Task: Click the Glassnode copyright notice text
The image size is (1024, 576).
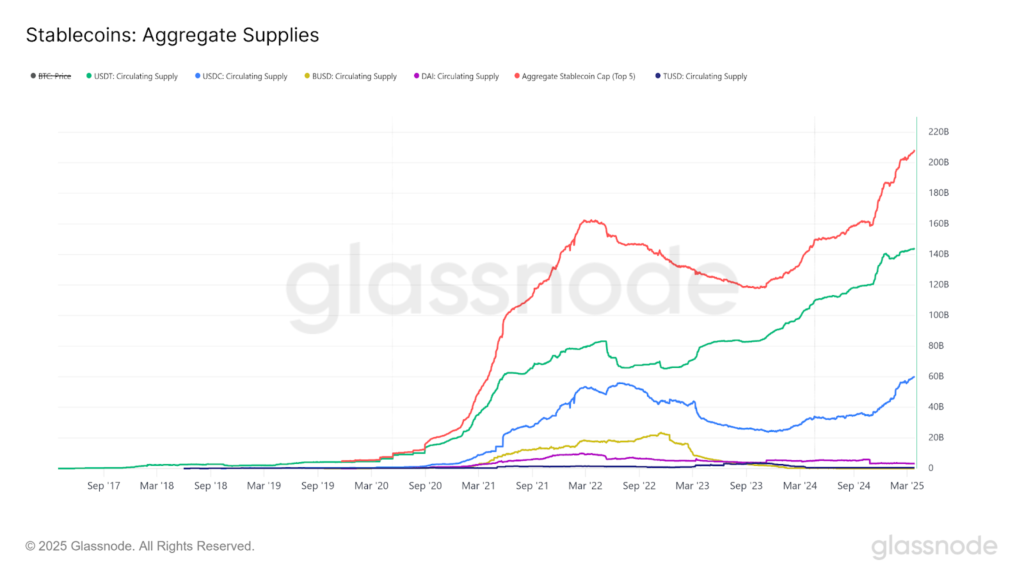Action: tap(140, 546)
